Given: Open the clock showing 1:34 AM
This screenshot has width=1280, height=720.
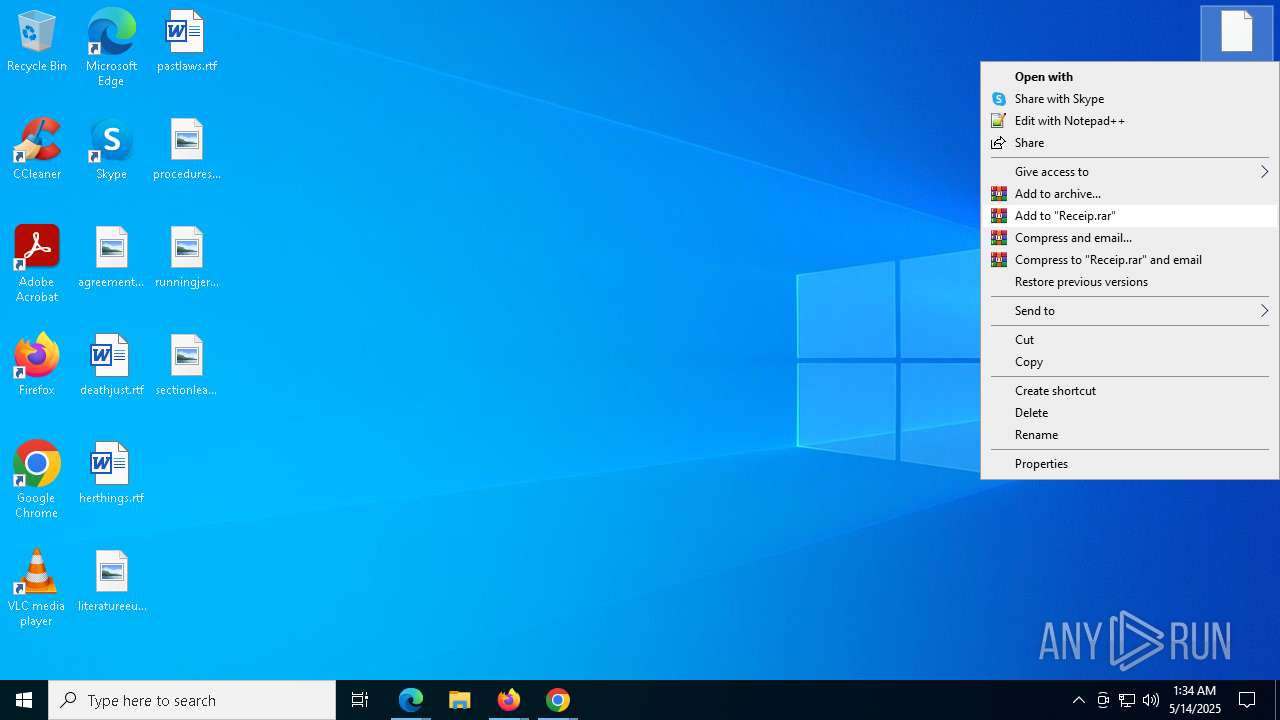Looking at the screenshot, I should tap(1195, 700).
